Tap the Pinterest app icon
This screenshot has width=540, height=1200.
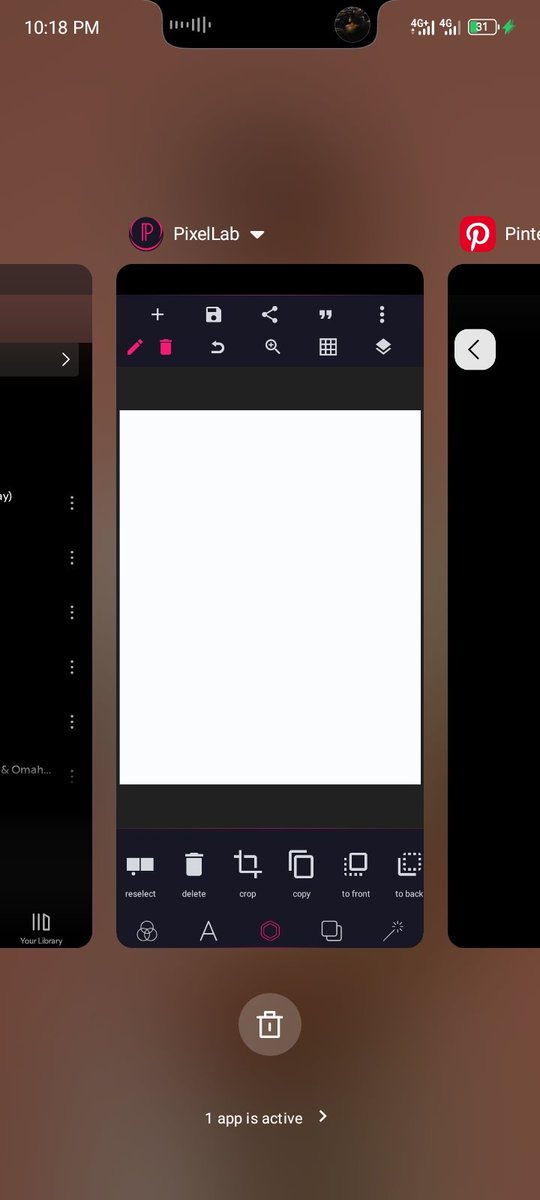tap(478, 235)
